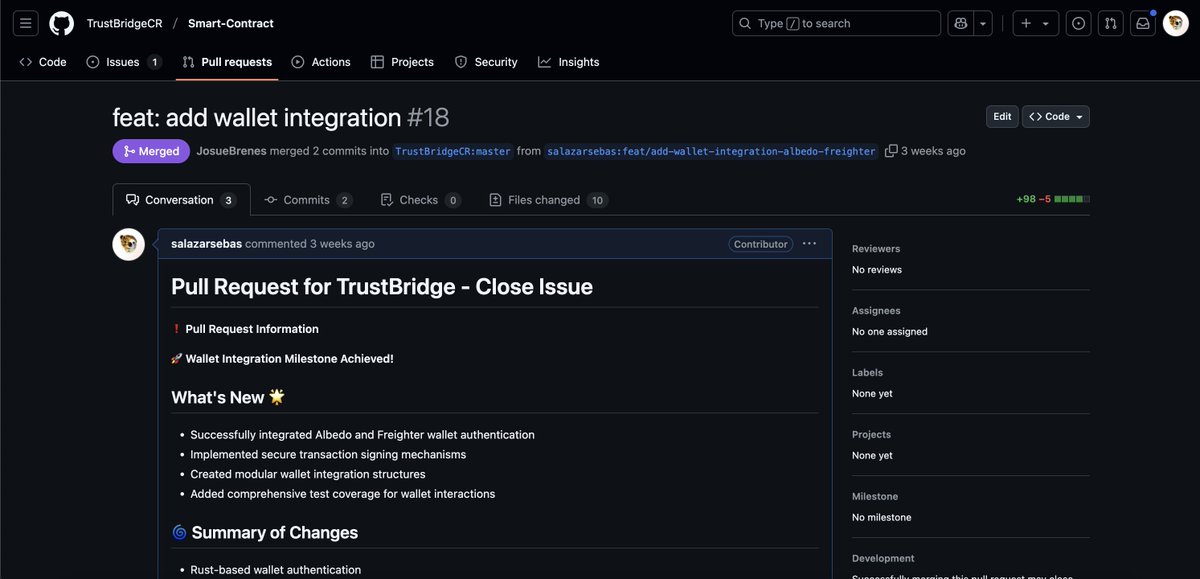Click the "3 weeks ago" comment timestamp
The width and height of the screenshot is (1200, 579).
coord(342,244)
